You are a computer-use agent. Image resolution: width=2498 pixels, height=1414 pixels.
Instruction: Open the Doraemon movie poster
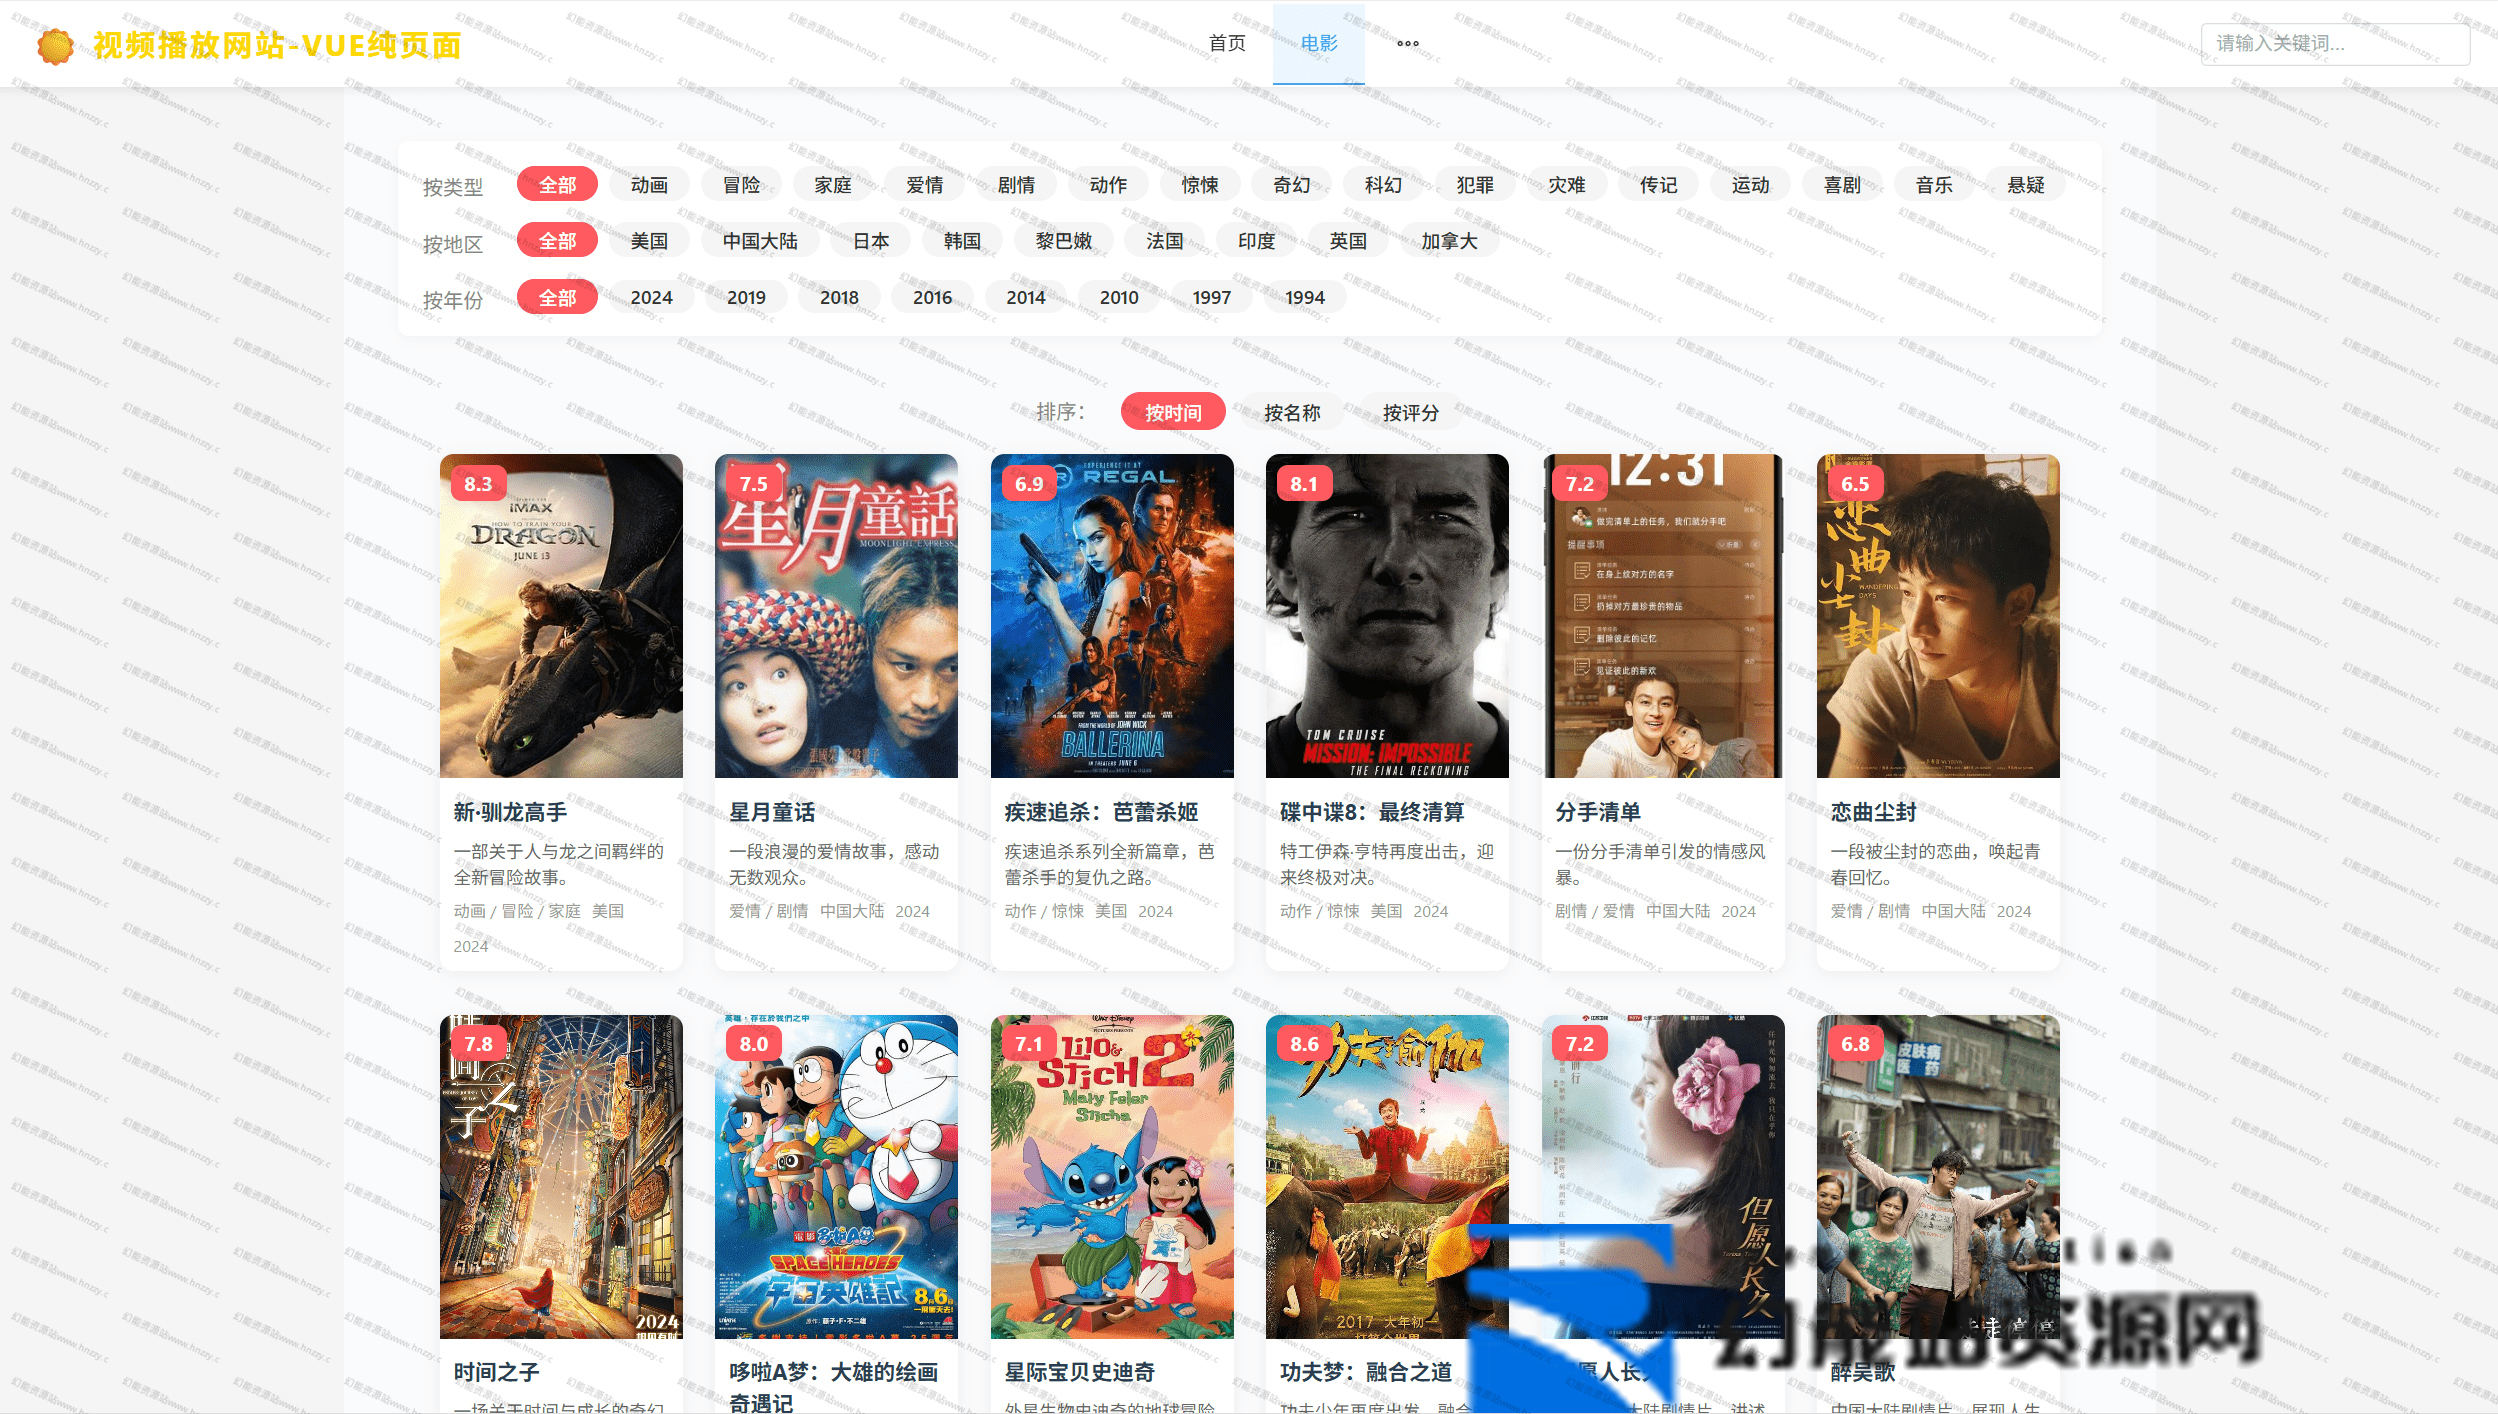tap(836, 1176)
